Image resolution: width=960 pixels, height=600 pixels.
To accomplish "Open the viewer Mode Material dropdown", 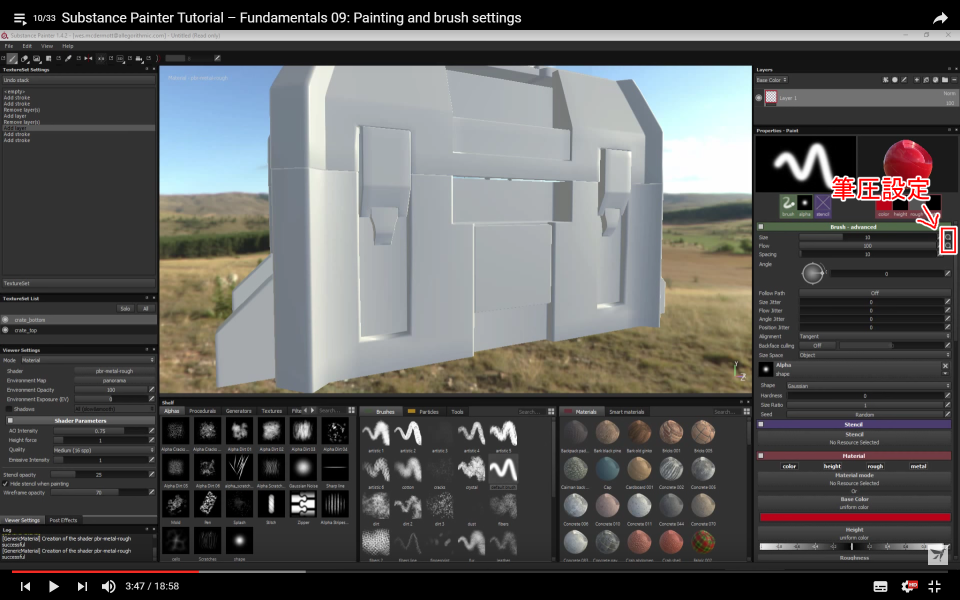I will tap(88, 360).
